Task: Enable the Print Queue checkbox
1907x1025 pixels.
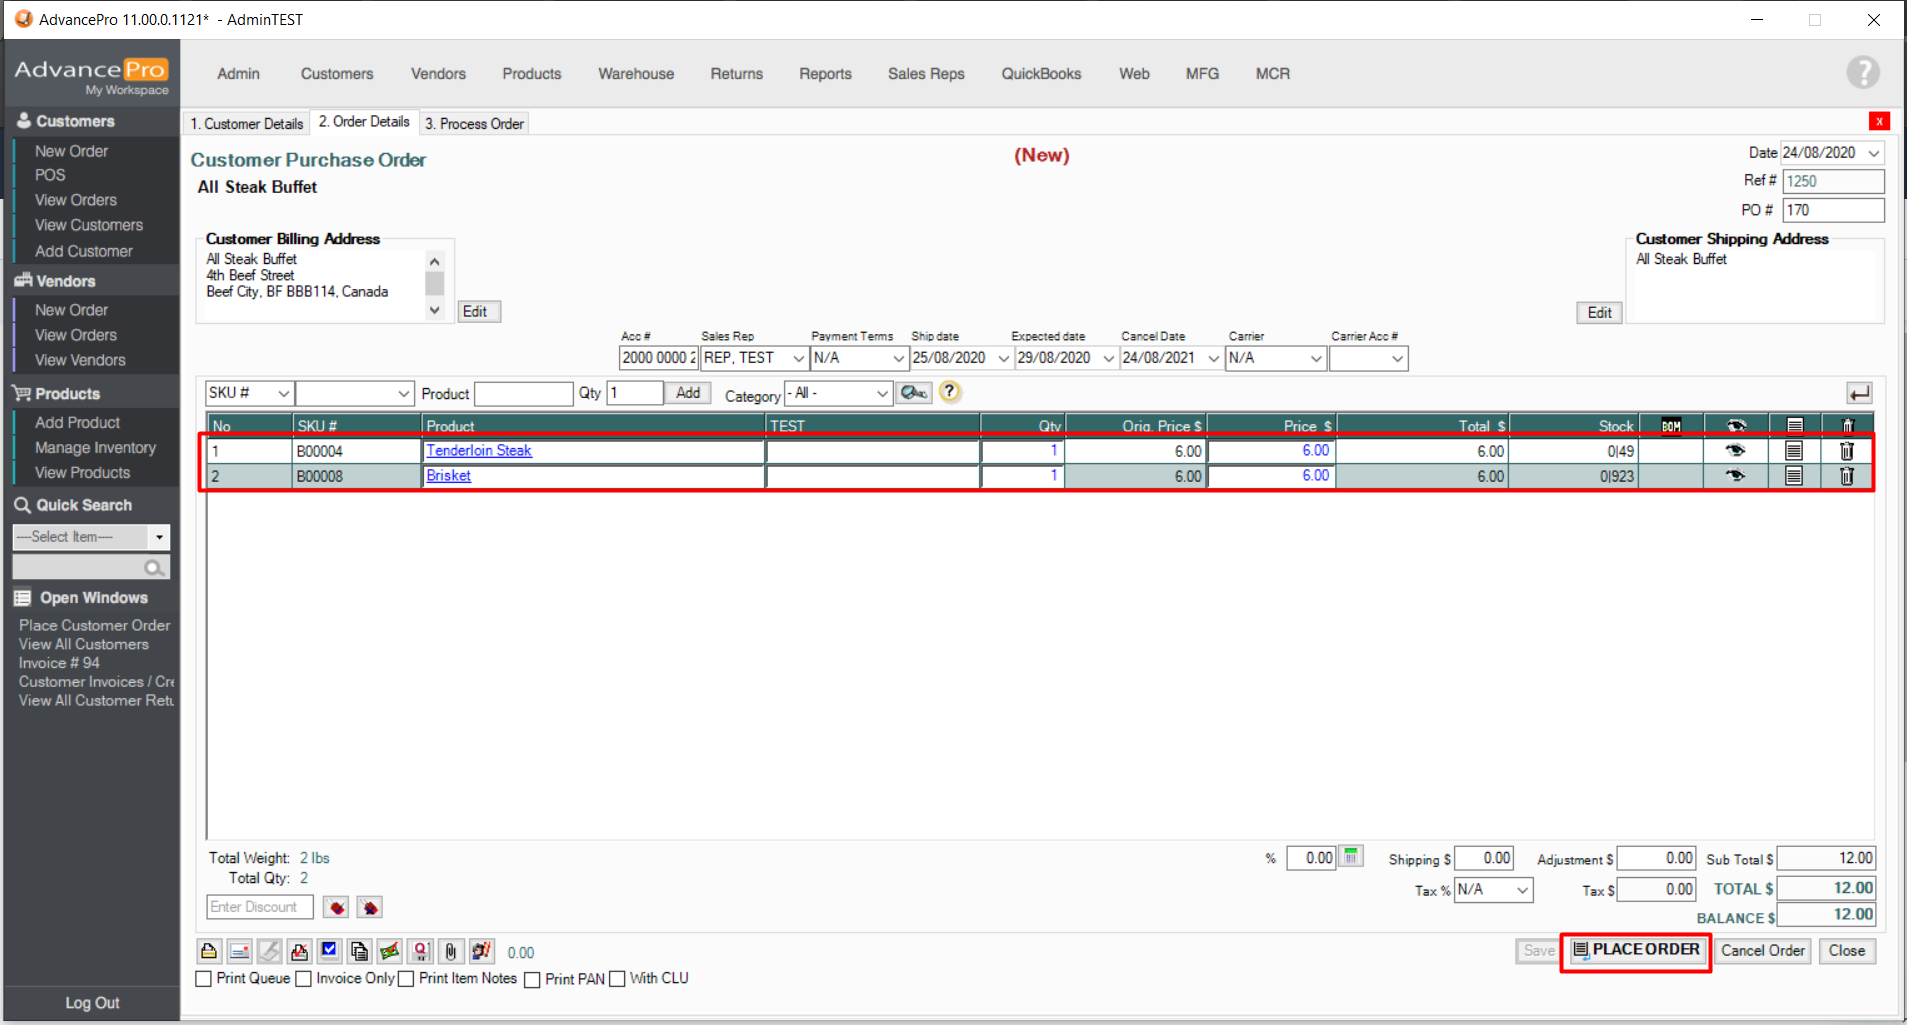Action: tap(204, 979)
